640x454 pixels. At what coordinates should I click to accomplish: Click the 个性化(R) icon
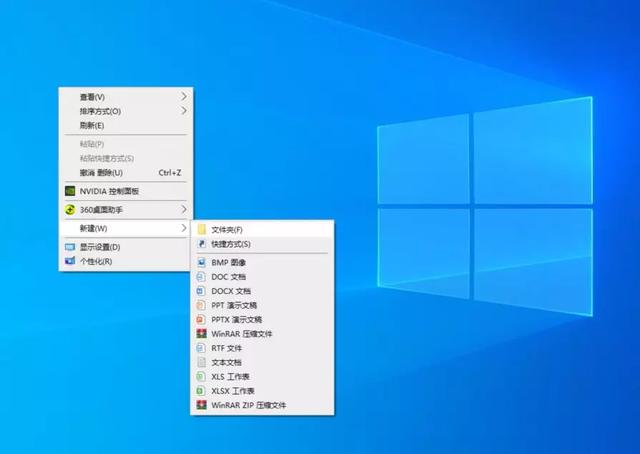coord(69,262)
